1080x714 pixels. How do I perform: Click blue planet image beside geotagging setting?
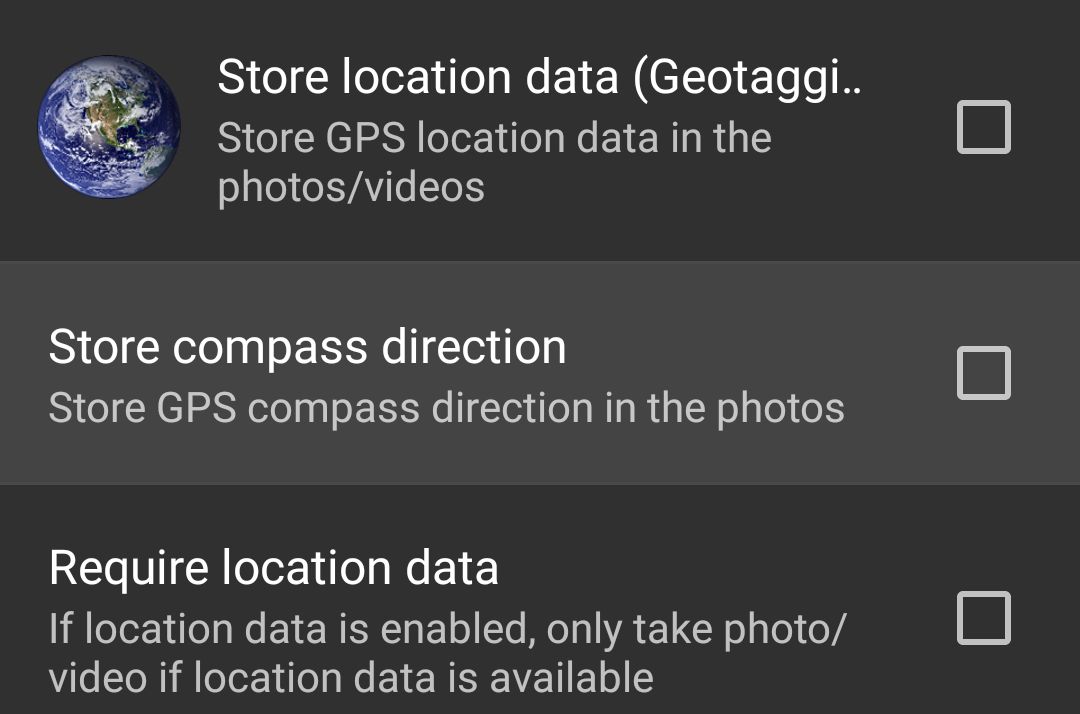pos(109,127)
